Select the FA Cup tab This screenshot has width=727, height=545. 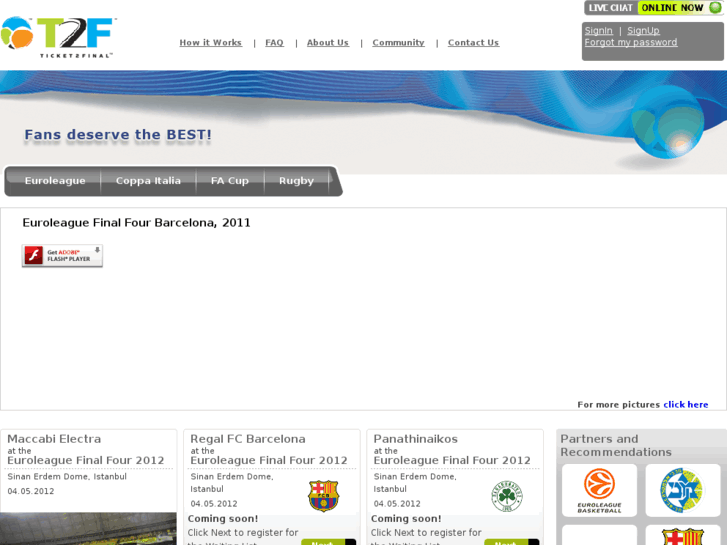tap(230, 181)
